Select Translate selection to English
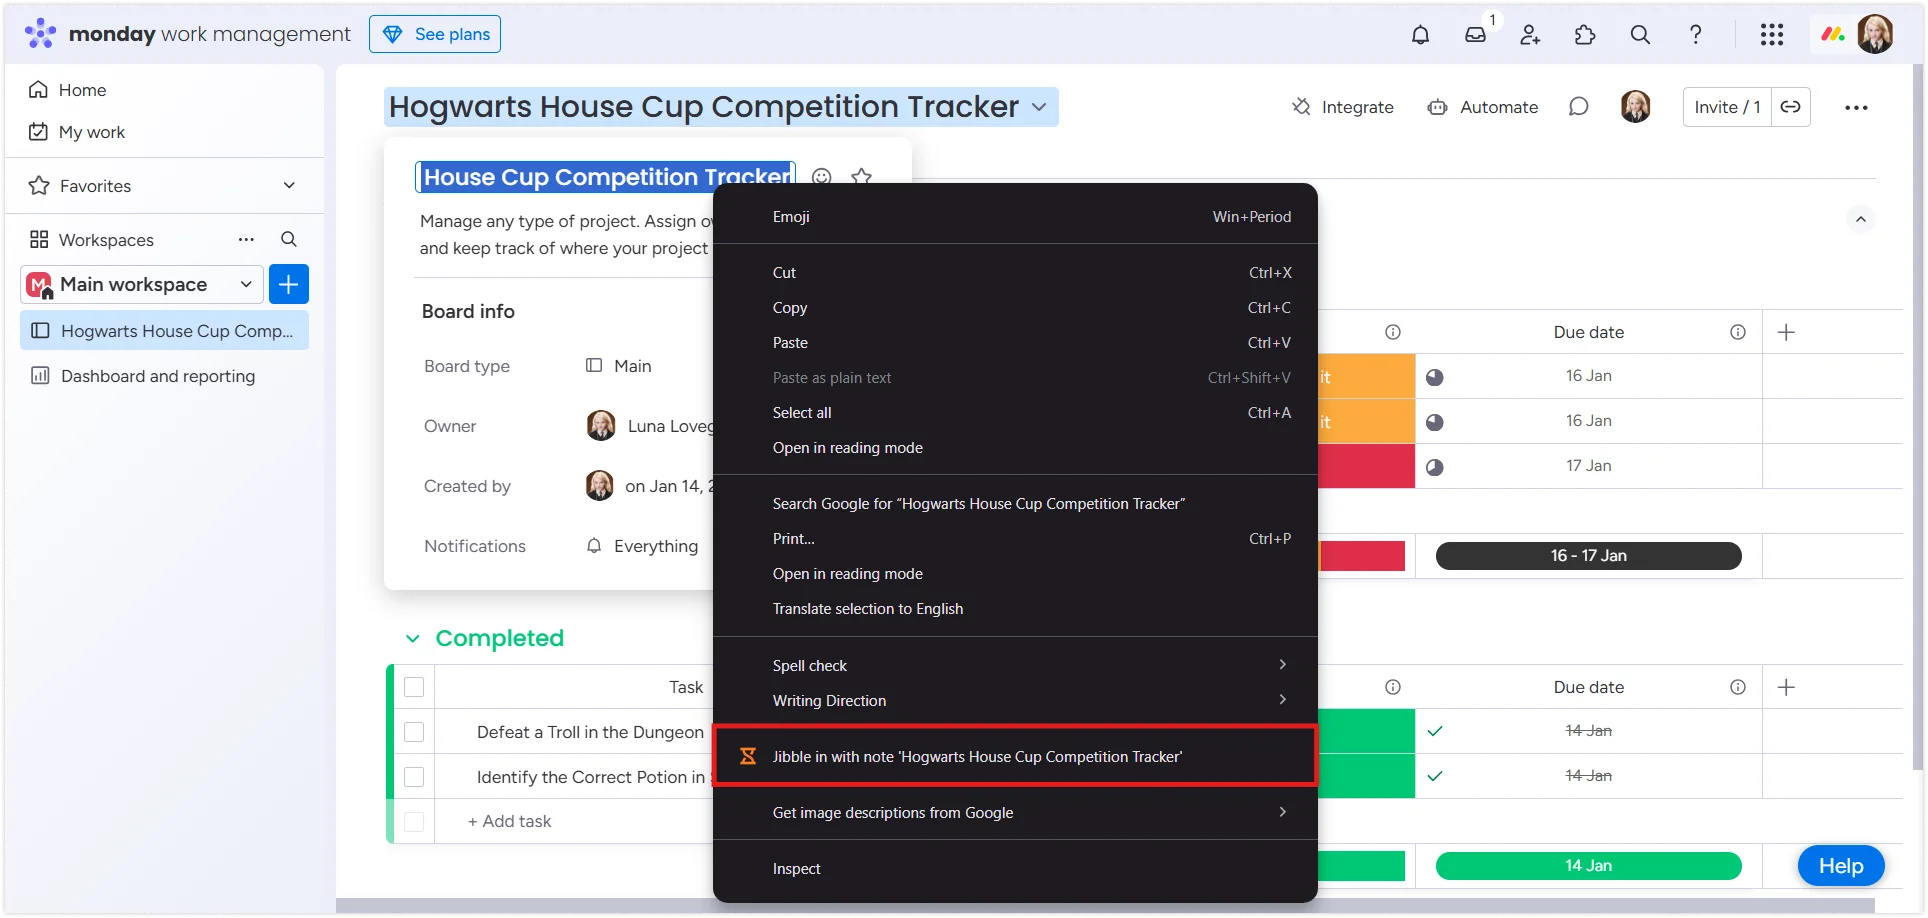 pyautogui.click(x=1015, y=608)
